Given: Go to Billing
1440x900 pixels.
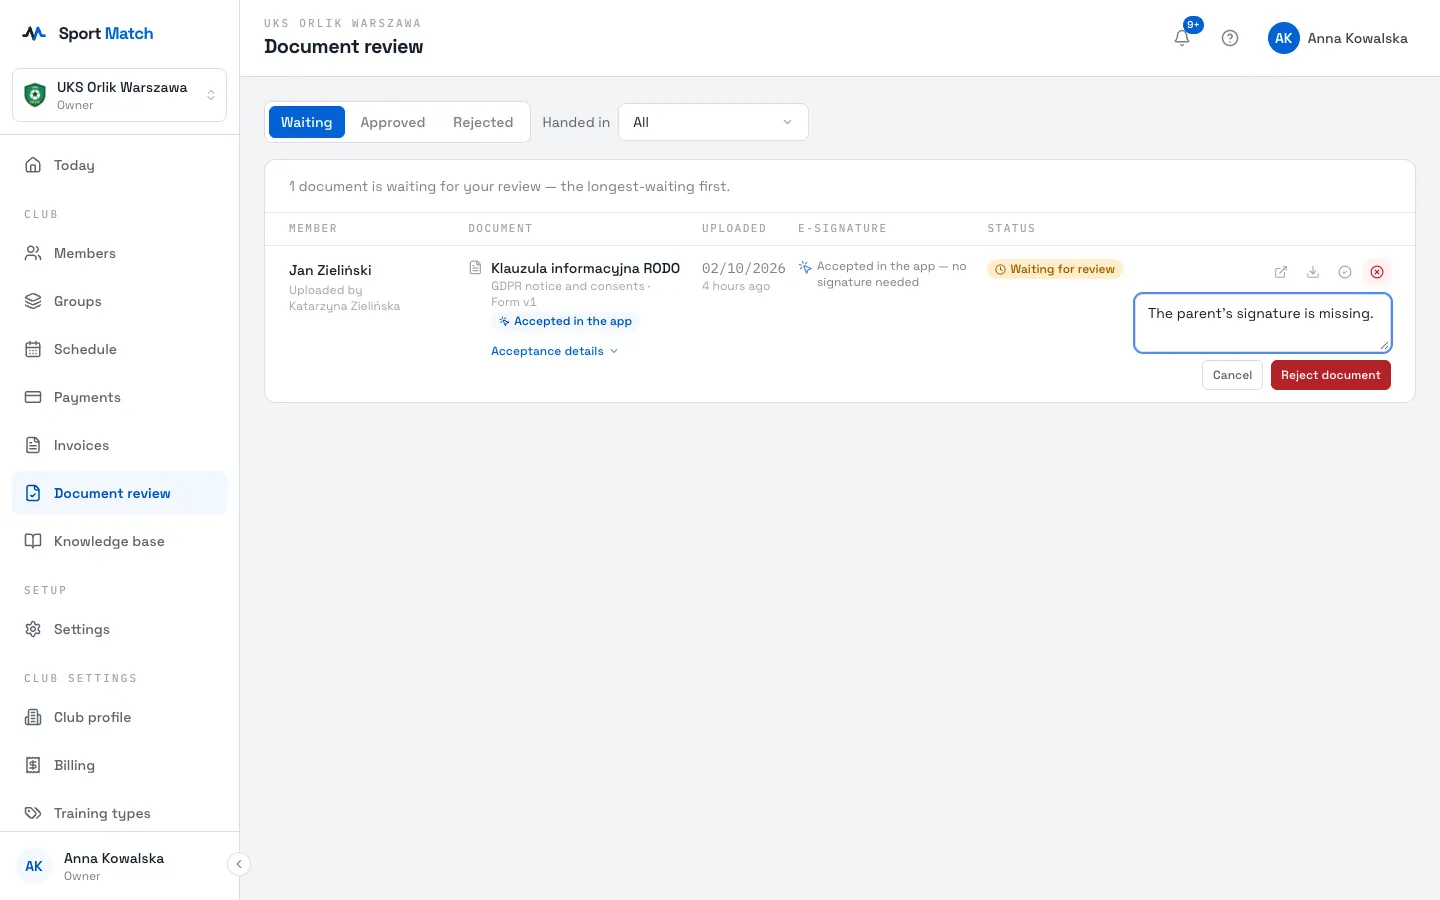Looking at the screenshot, I should (x=120, y=765).
